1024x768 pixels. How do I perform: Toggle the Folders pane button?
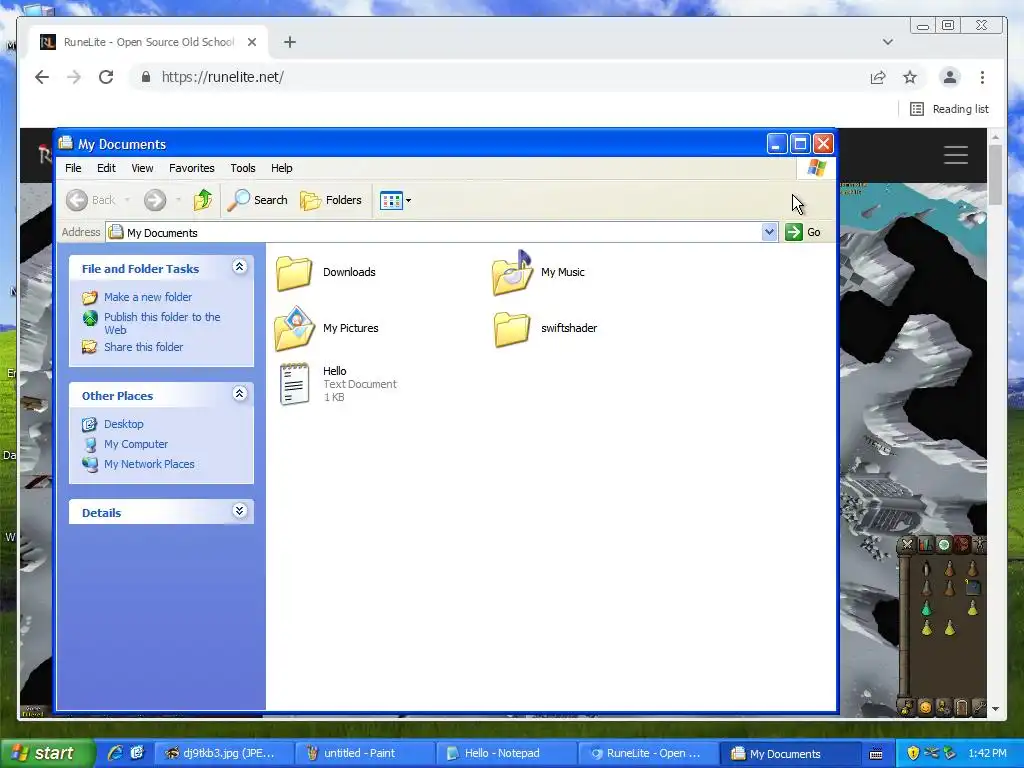coord(330,200)
